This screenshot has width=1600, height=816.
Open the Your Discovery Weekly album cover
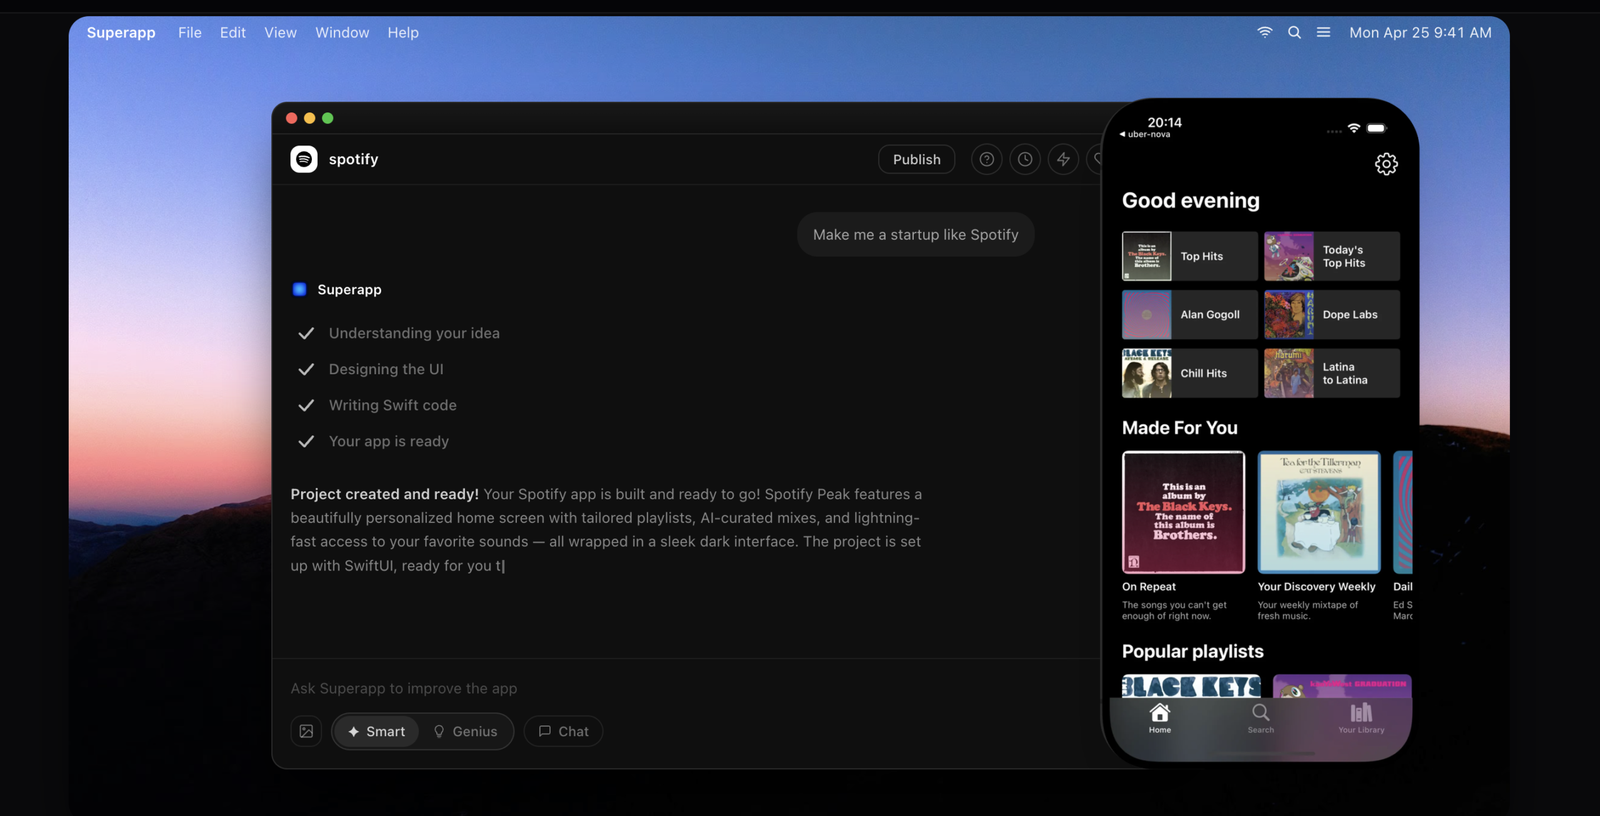tap(1319, 512)
